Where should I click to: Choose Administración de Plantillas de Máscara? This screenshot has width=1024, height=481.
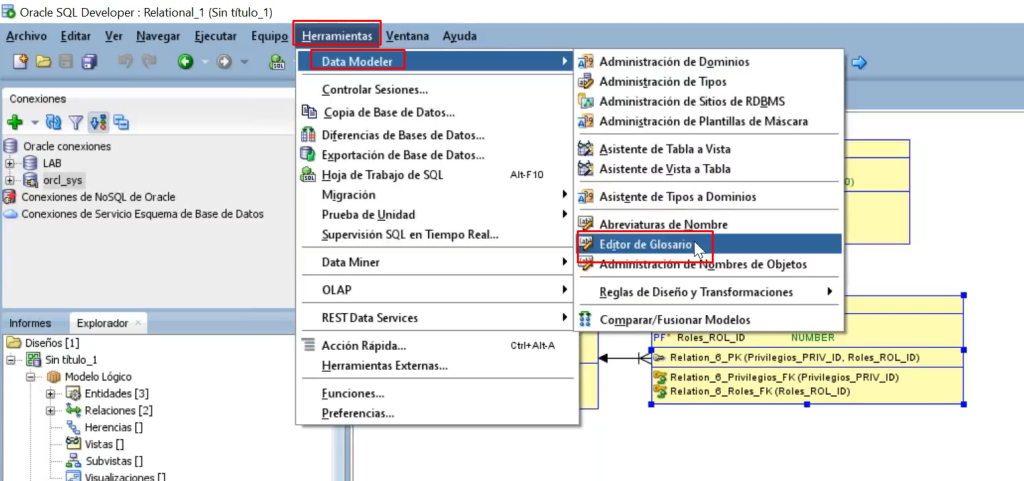coord(708,121)
